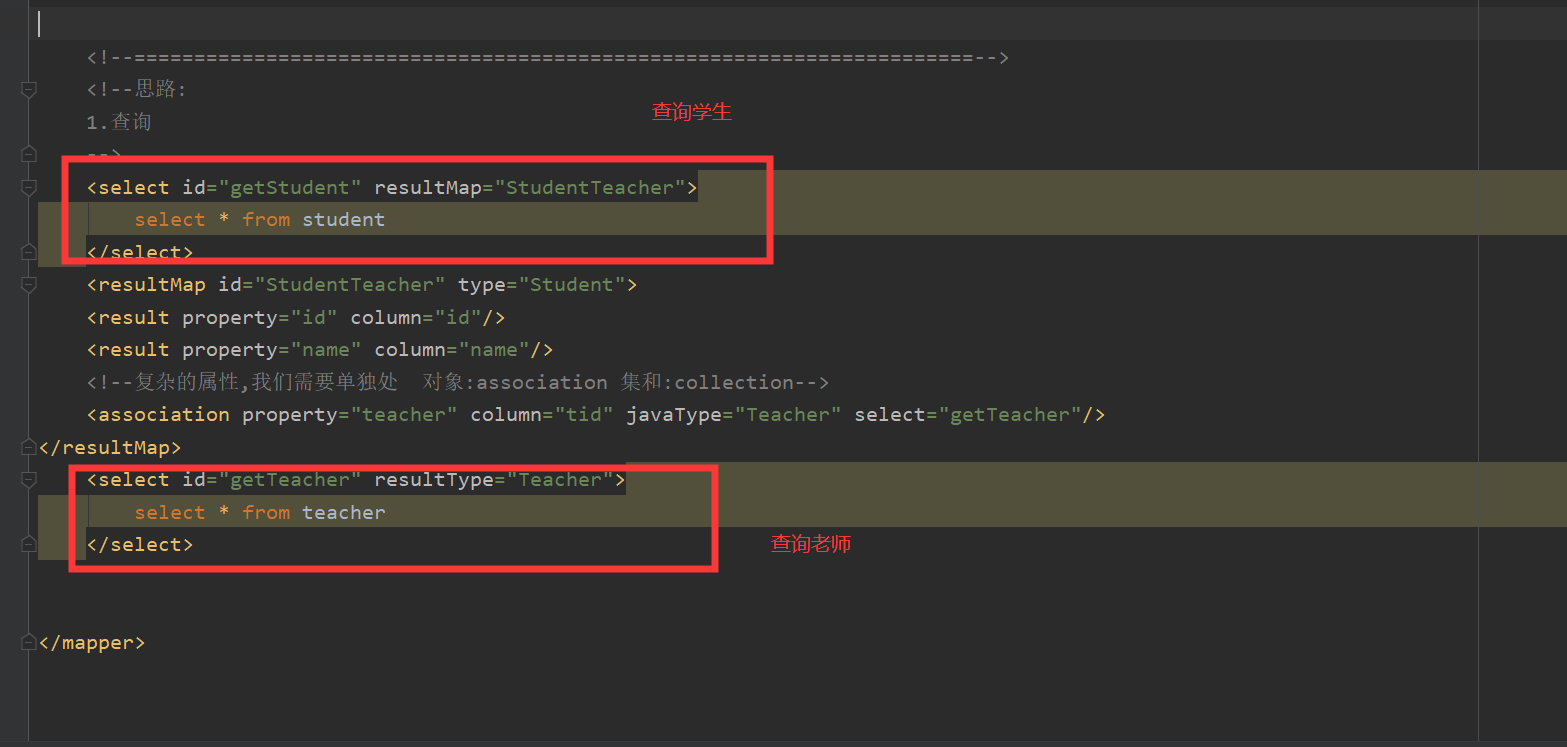
Task: Click the property="id" attribute
Action: point(260,318)
